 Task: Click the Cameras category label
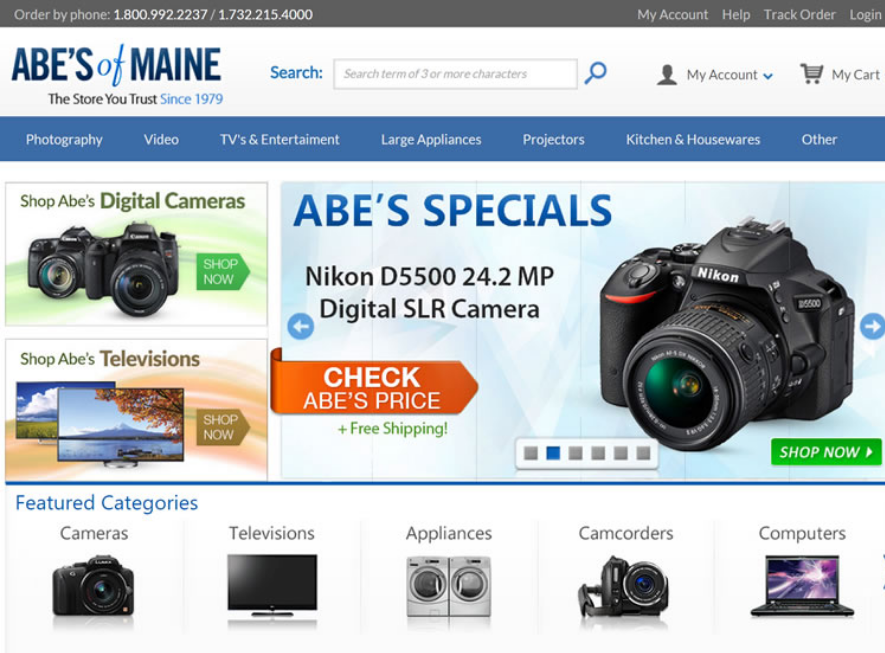point(94,533)
